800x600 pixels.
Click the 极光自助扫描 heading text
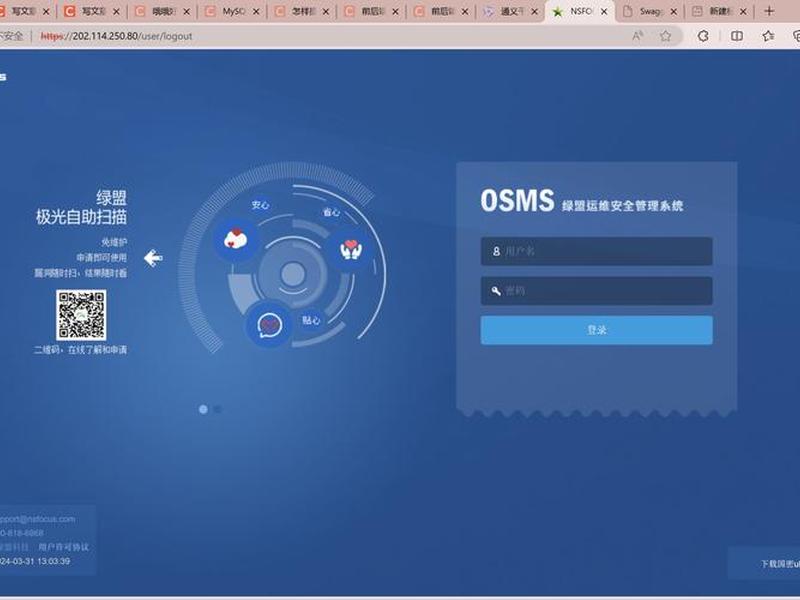click(81, 217)
